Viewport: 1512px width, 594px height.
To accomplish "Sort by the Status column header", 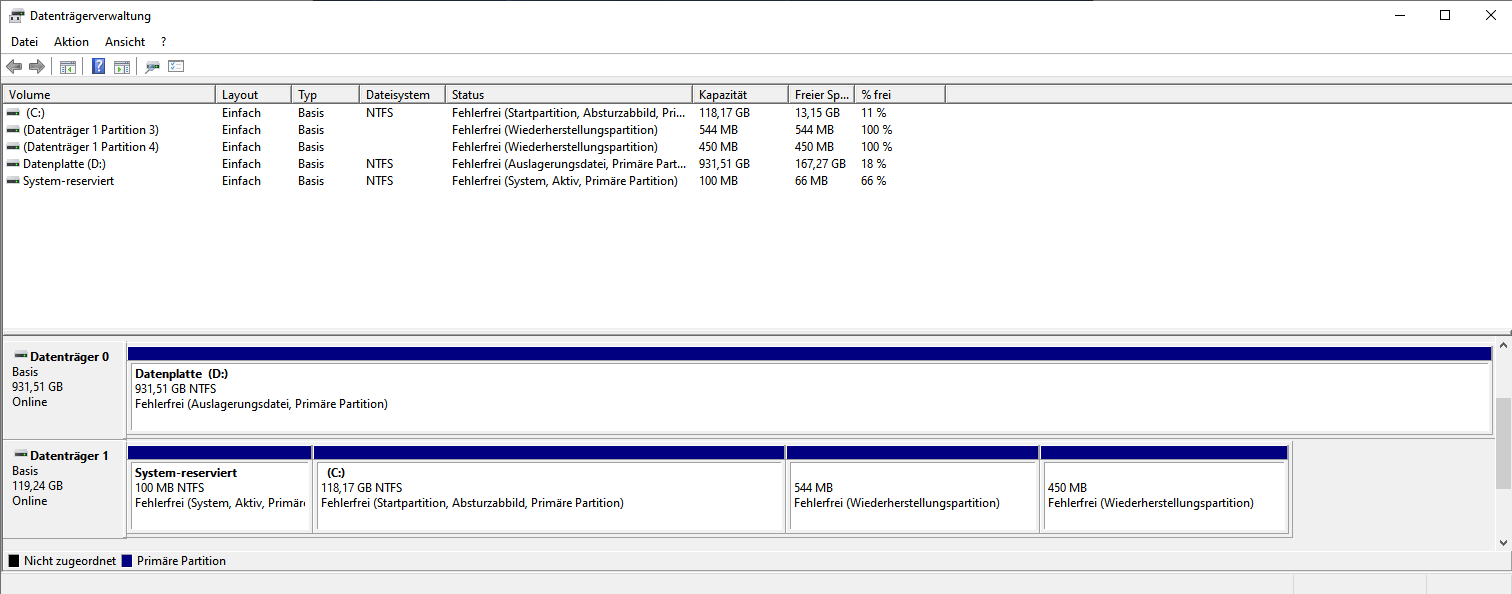I will pyautogui.click(x=569, y=95).
